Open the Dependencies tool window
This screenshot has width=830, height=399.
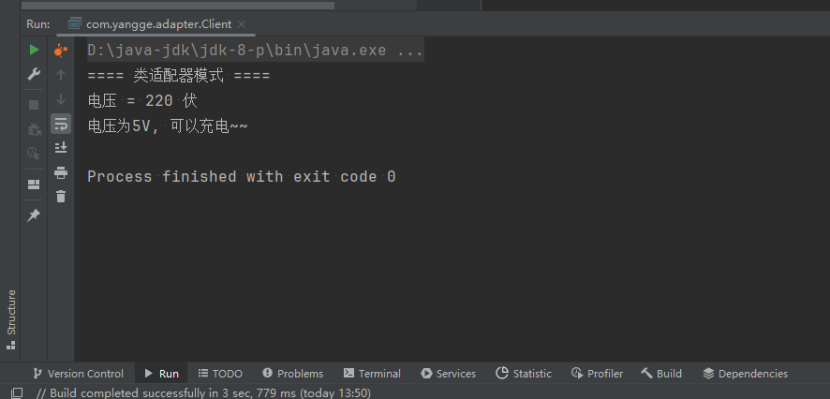tap(745, 374)
